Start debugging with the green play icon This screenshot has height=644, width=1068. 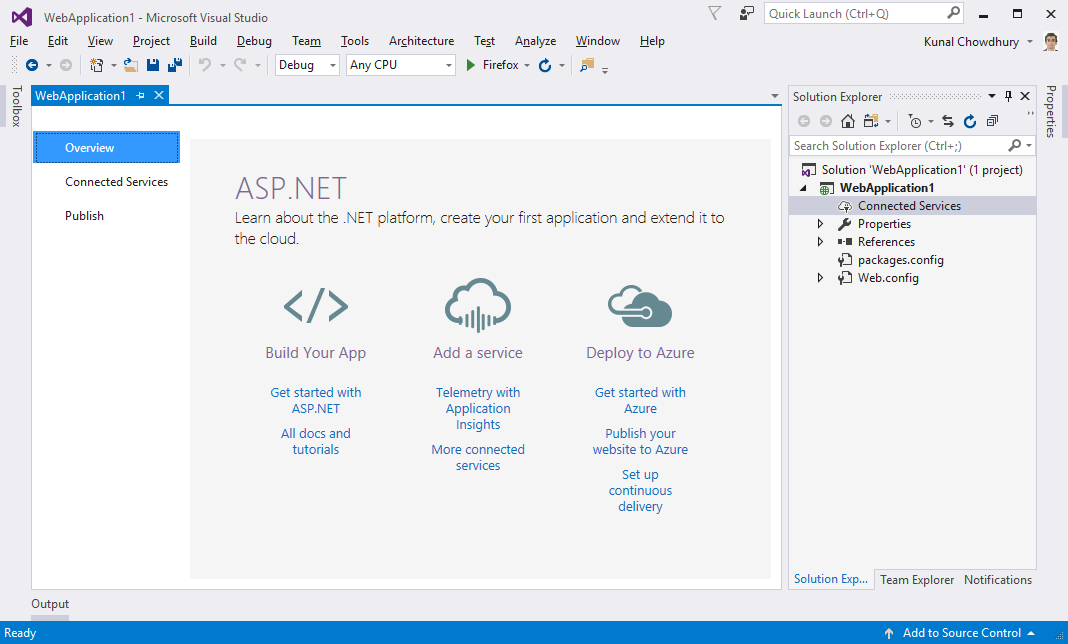click(471, 65)
